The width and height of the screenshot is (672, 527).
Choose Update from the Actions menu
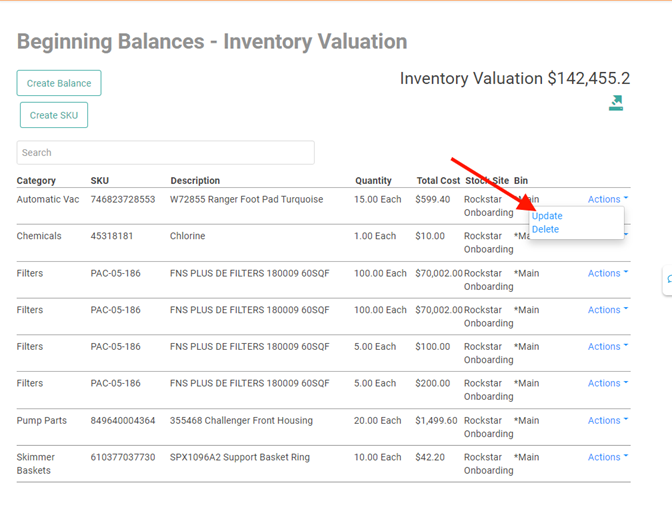tap(547, 216)
